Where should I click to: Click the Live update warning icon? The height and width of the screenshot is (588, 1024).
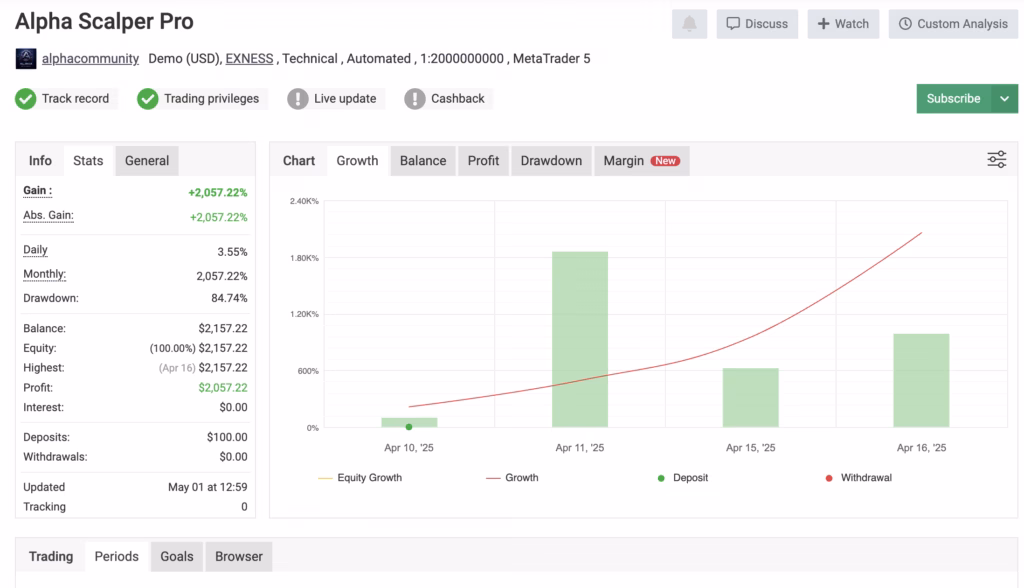[x=298, y=99]
